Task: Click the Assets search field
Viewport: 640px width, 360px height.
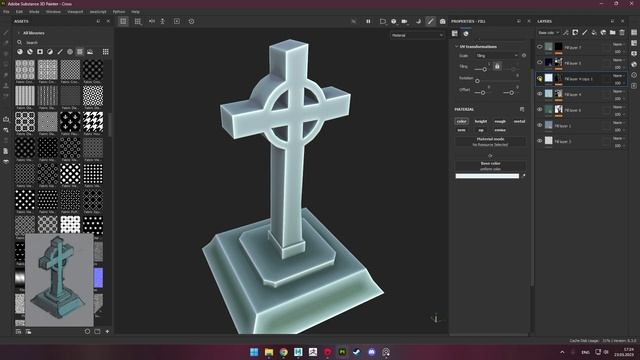Action: (x=61, y=42)
